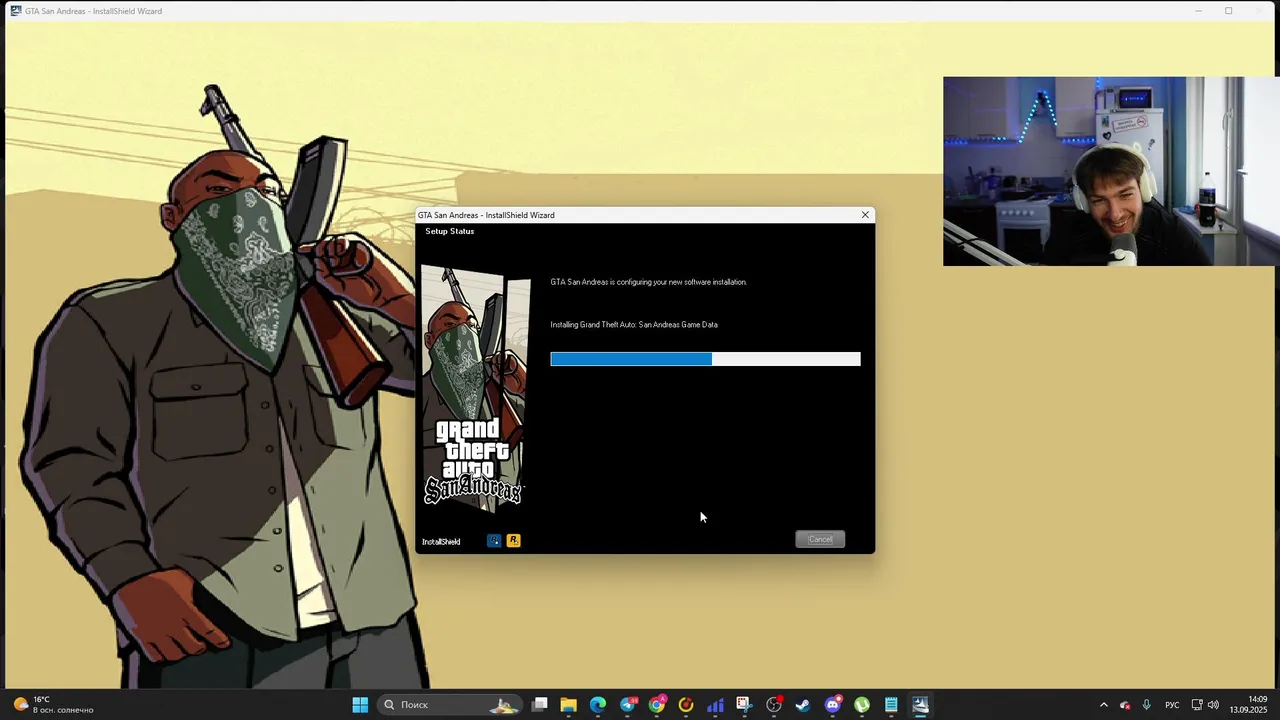The image size is (1280, 720).
Task: Open the yellow circular music app icon
Action: pos(686,705)
